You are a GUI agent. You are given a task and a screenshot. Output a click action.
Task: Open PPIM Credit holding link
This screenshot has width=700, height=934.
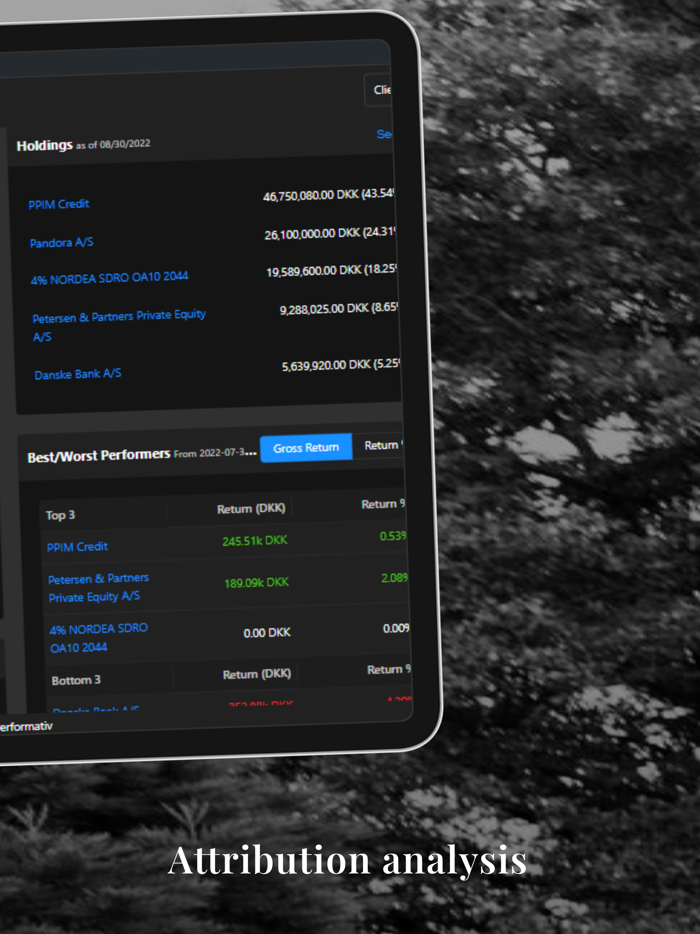[59, 204]
